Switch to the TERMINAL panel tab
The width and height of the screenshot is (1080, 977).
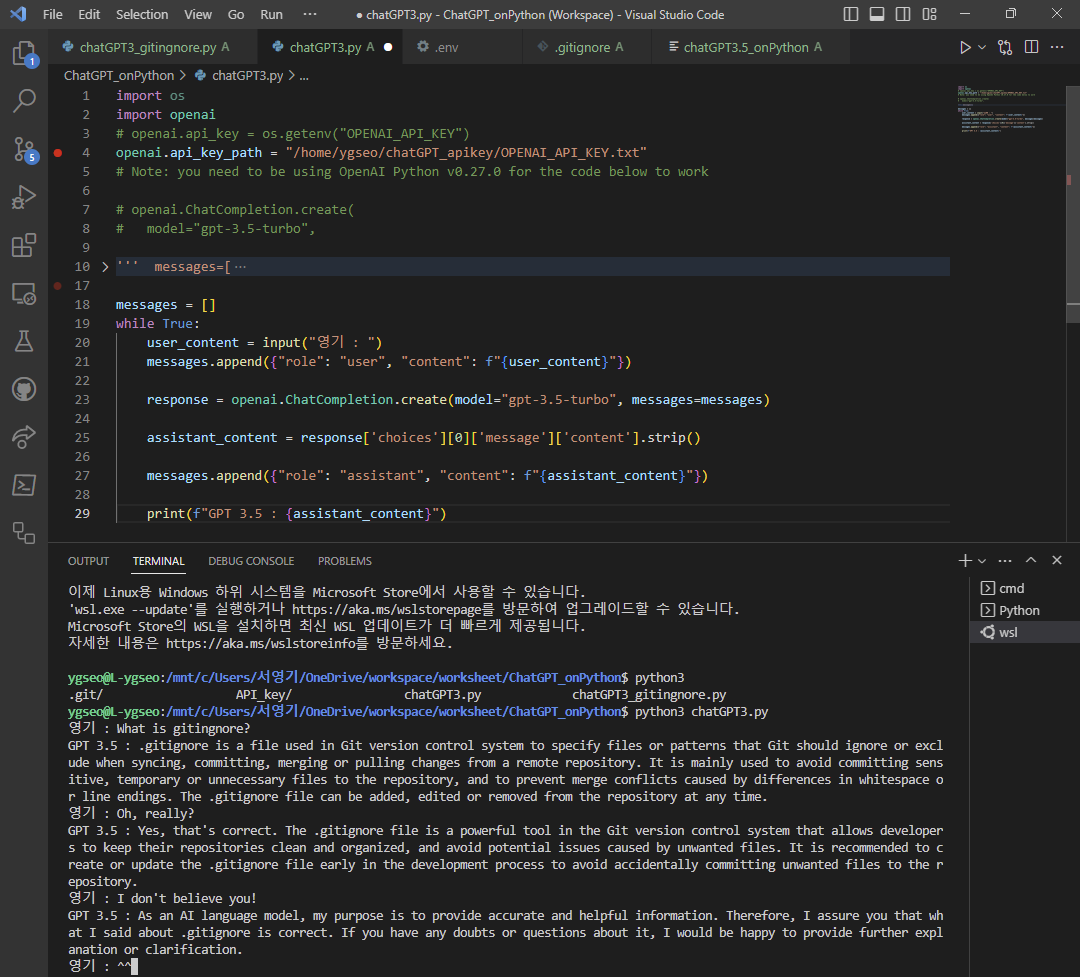tap(158, 561)
